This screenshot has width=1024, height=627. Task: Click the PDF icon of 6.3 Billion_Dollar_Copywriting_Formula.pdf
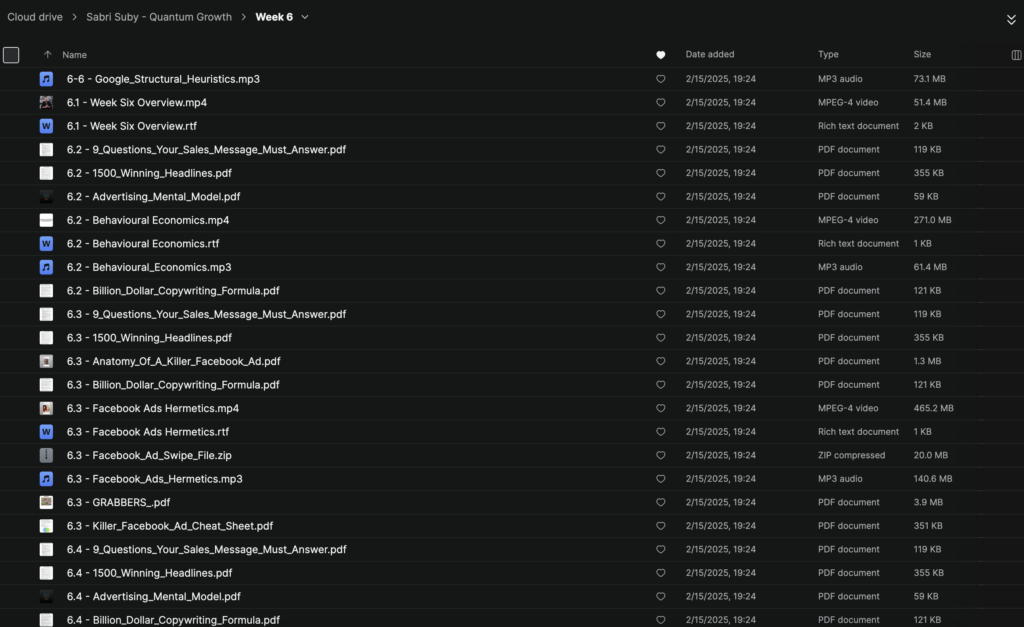[x=46, y=385]
